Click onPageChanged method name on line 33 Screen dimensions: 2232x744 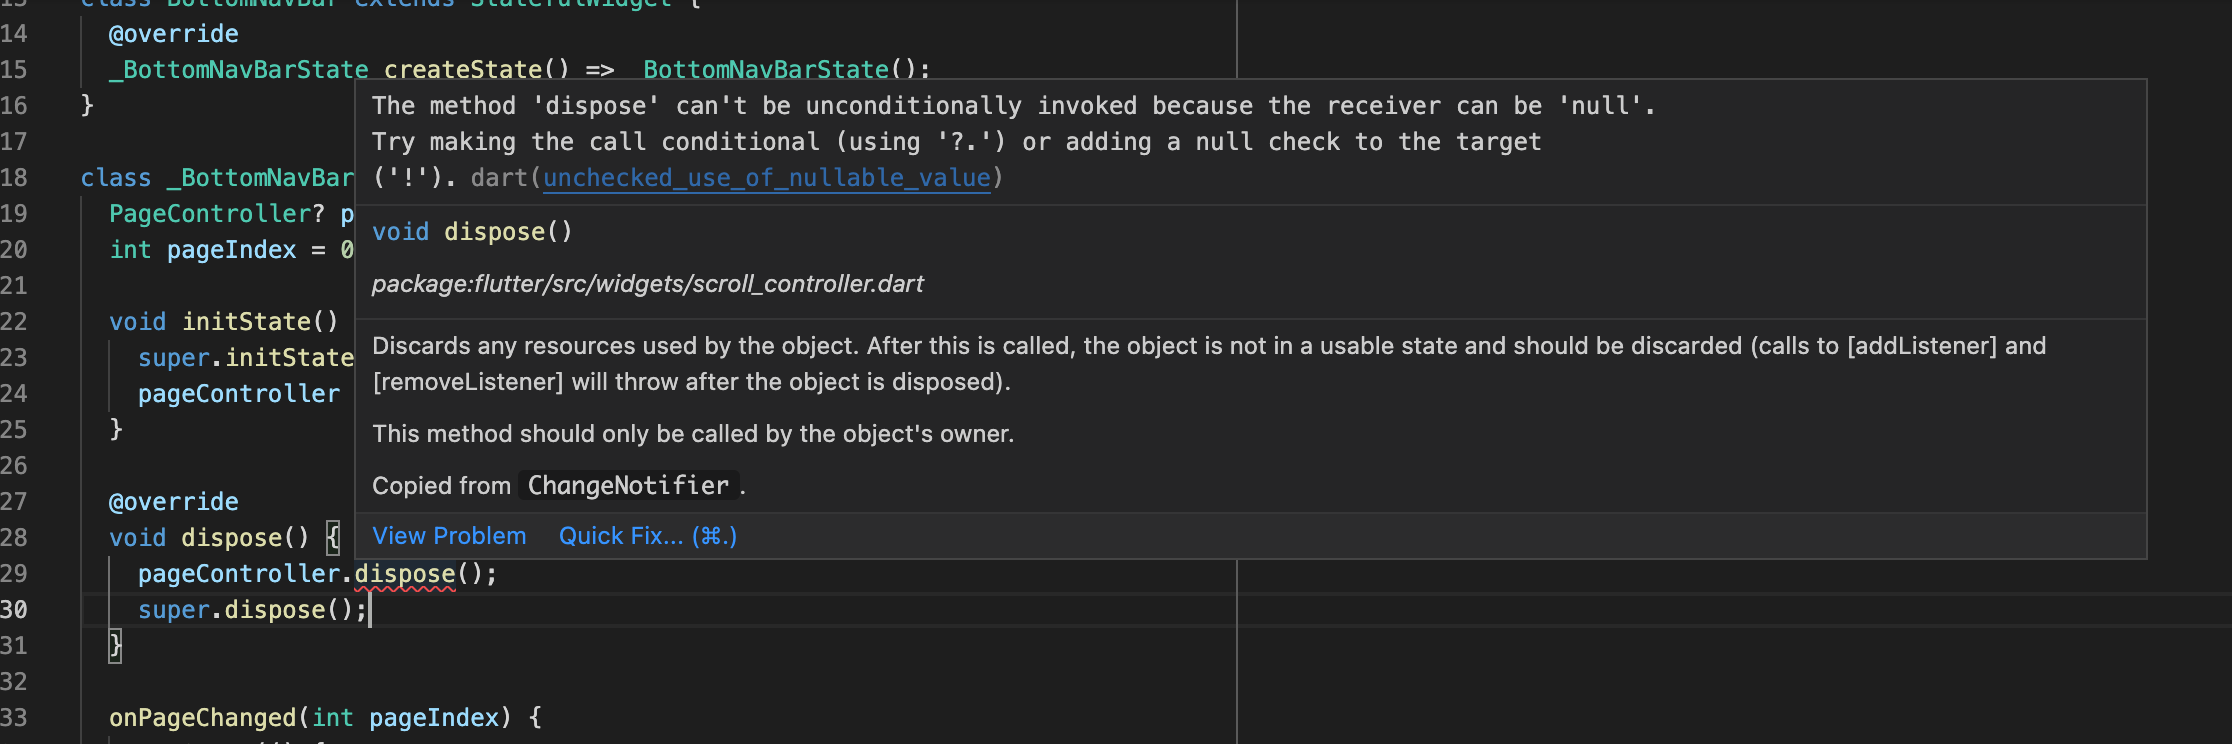[203, 718]
